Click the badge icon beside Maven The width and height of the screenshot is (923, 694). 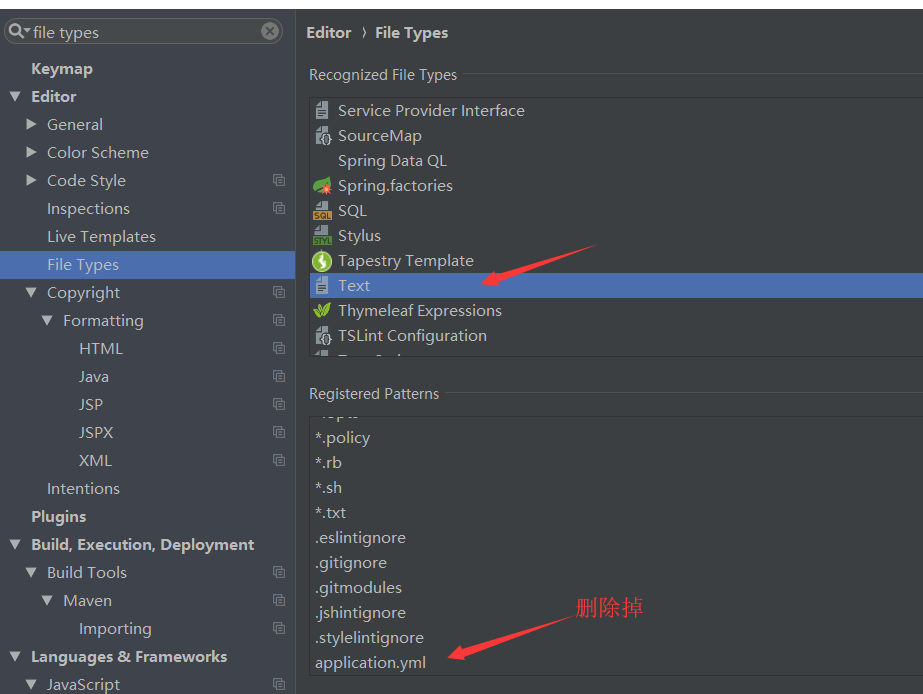click(278, 600)
